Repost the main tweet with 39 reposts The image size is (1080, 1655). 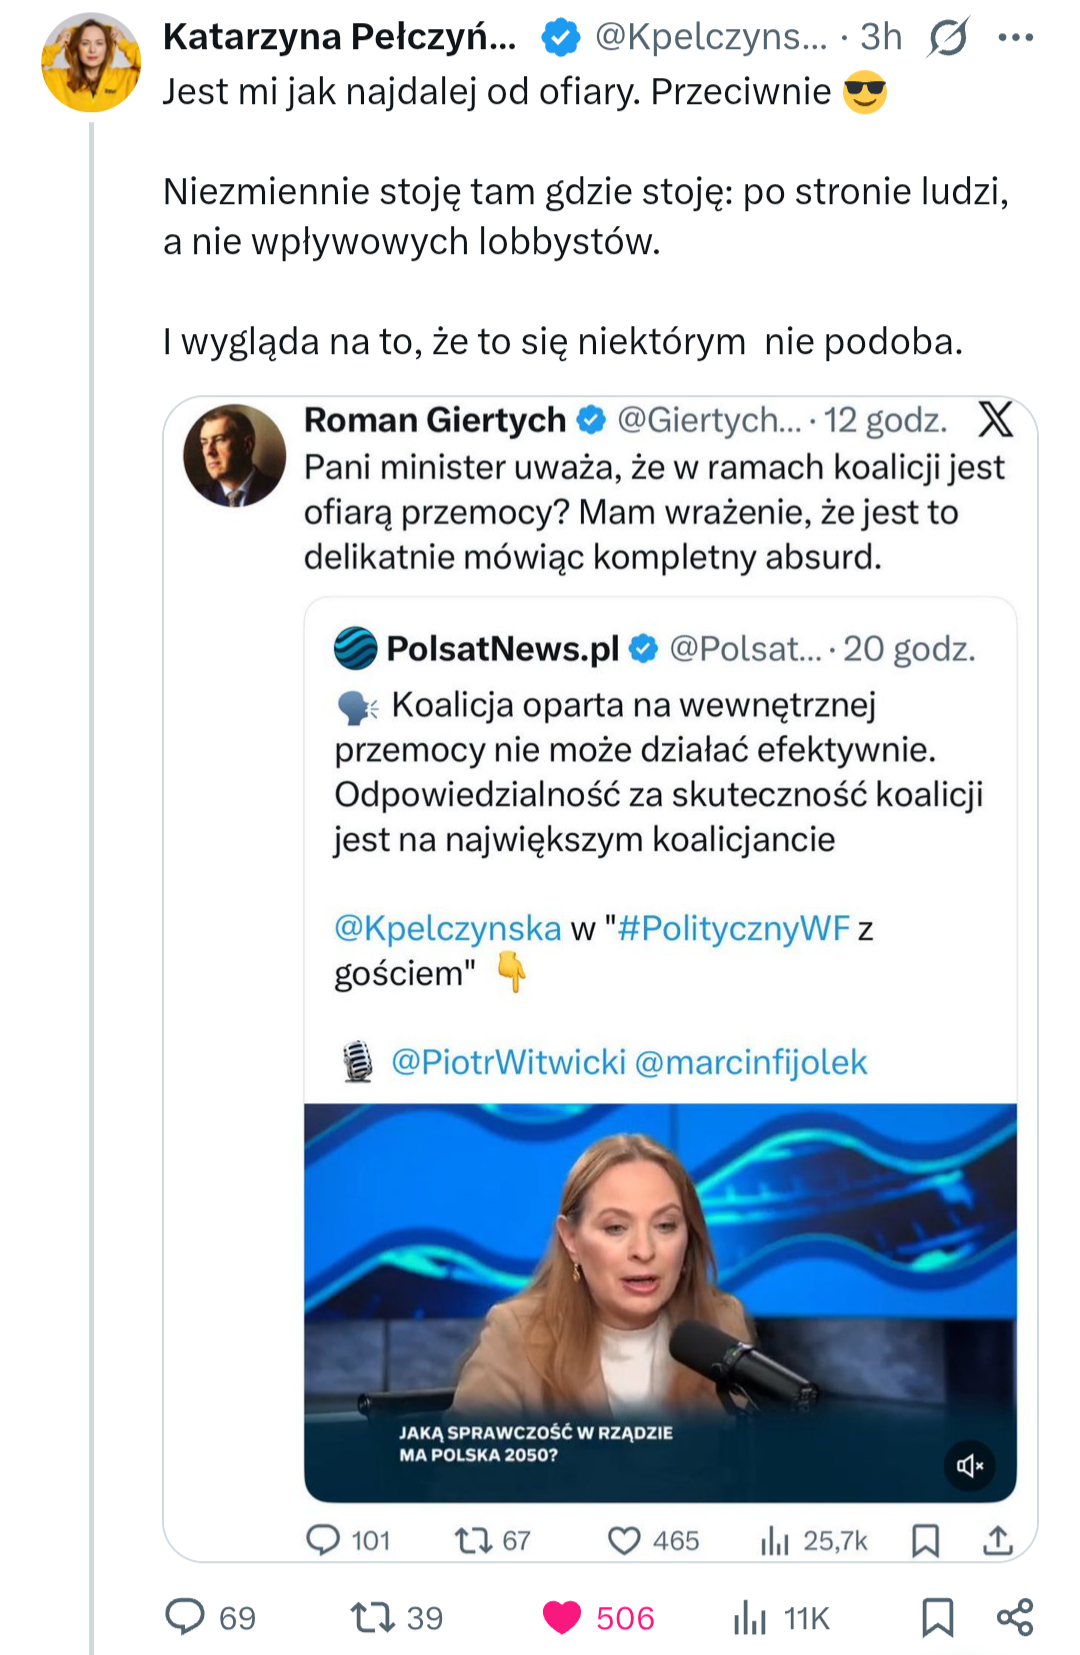click(x=372, y=1617)
